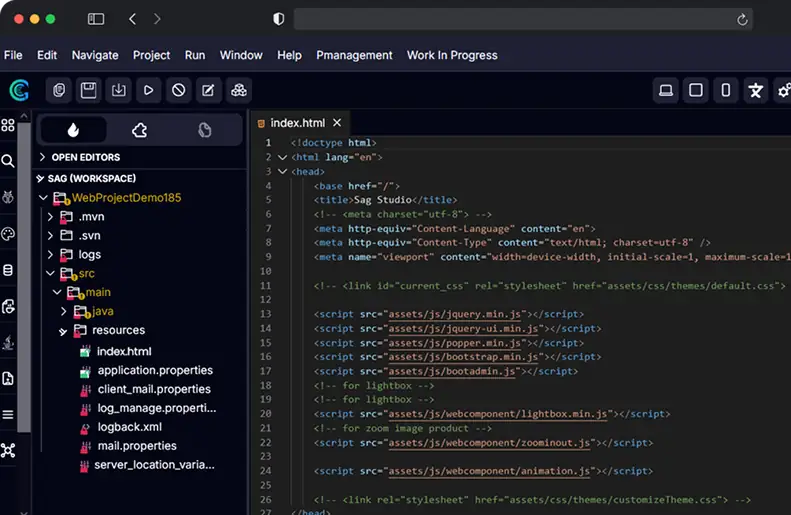The image size is (791, 515).
Task: Collapse the WebProjectDemo185 project folder
Action: tap(43, 198)
